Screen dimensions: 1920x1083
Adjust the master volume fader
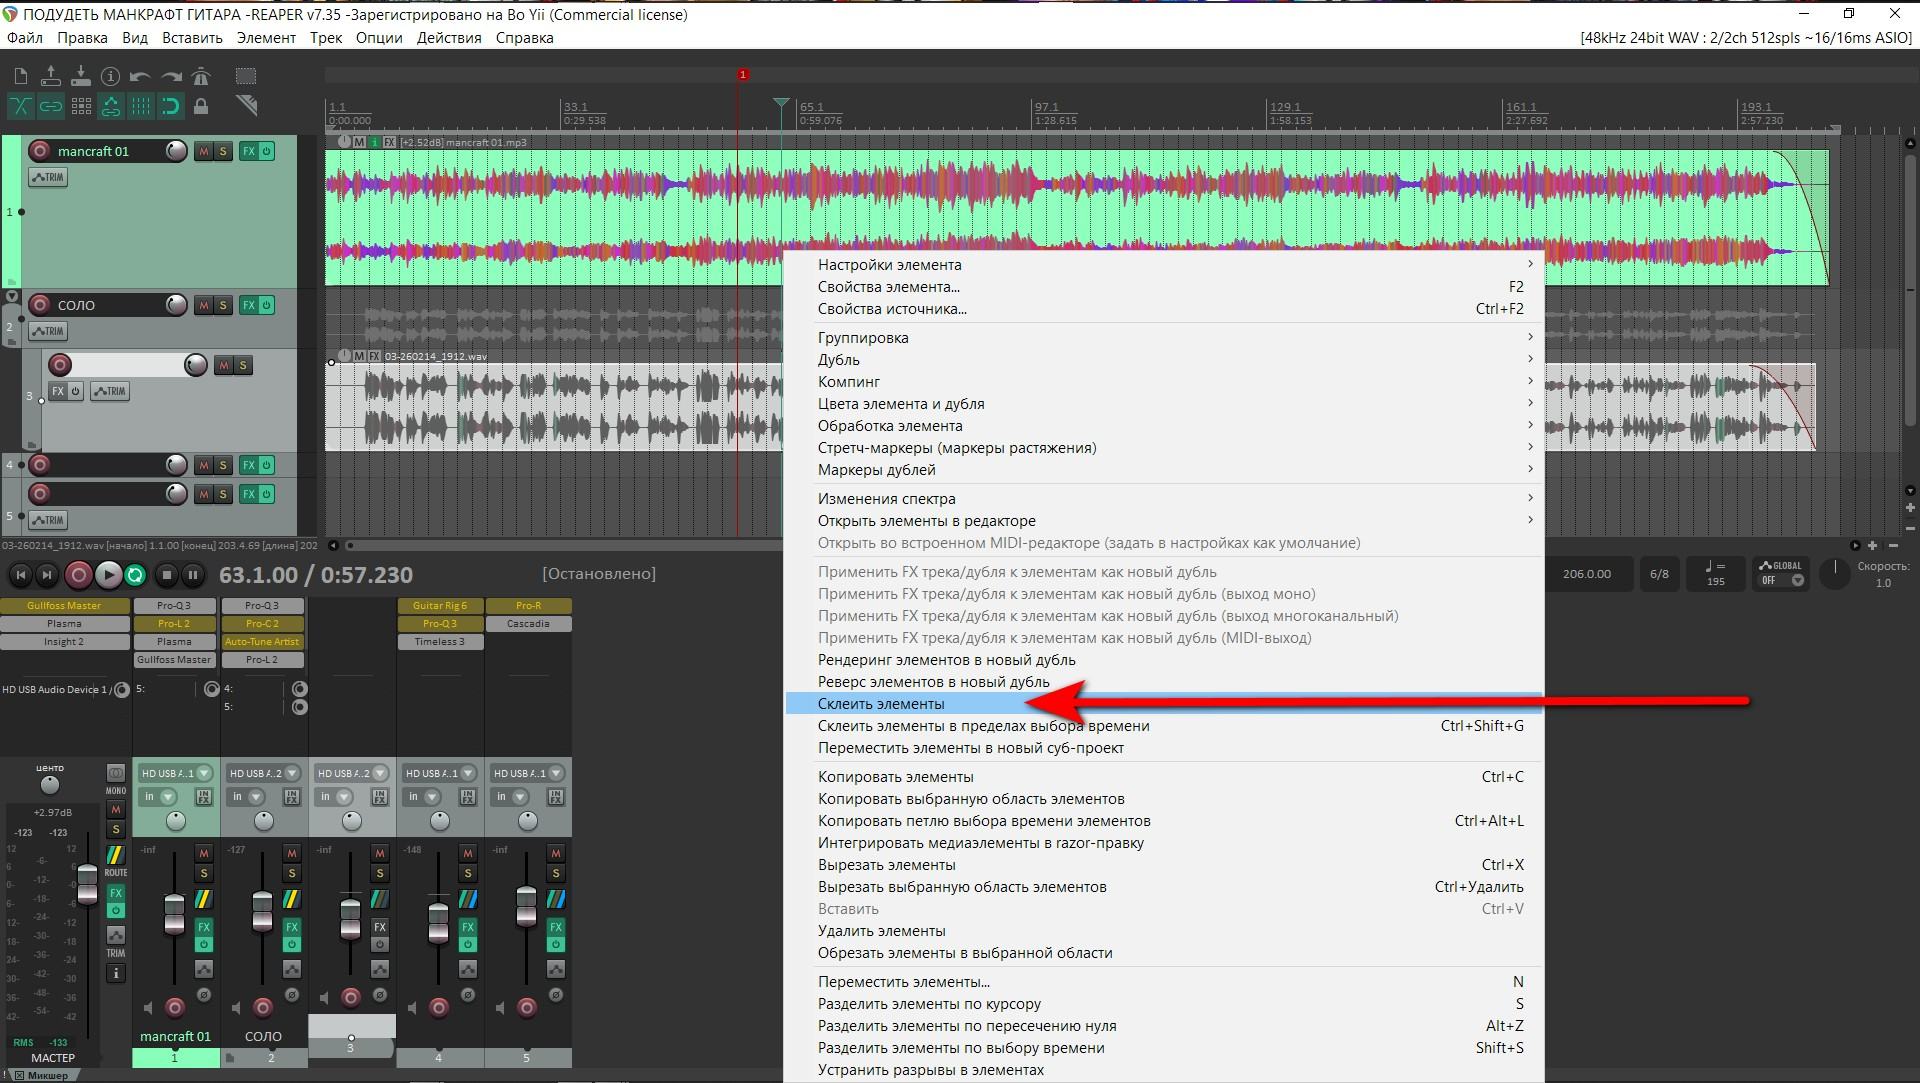click(x=88, y=885)
